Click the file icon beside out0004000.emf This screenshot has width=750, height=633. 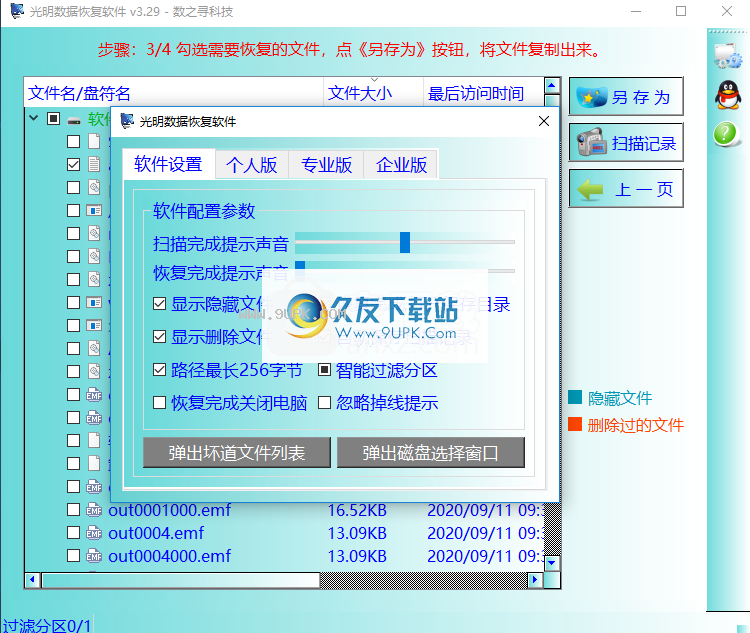pyautogui.click(x=94, y=555)
